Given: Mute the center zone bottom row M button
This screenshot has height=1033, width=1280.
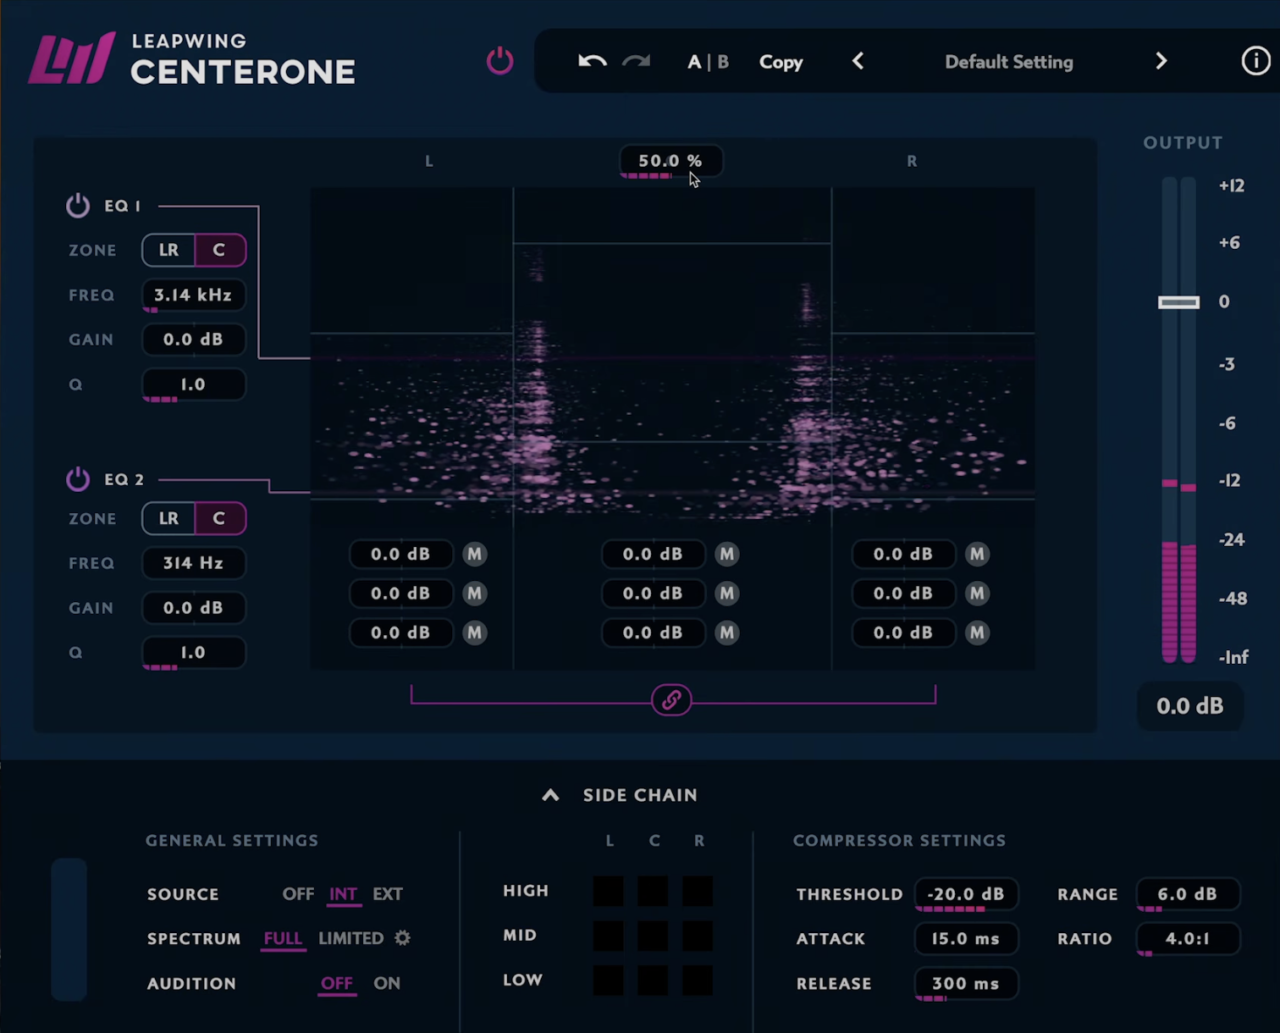Looking at the screenshot, I should point(727,632).
